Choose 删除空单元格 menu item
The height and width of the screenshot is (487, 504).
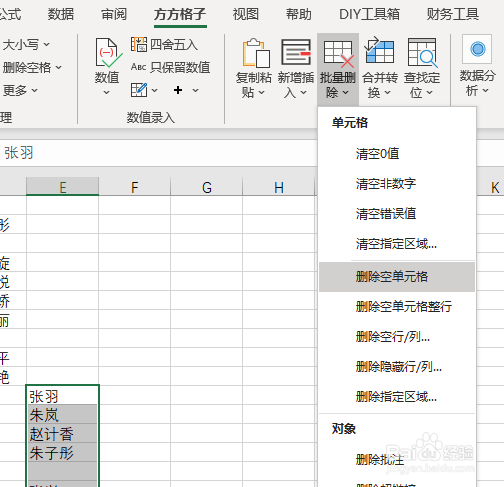click(x=397, y=277)
